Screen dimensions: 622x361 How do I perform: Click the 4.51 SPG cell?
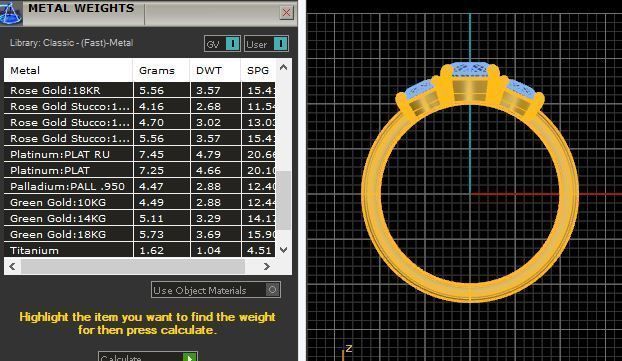point(258,250)
